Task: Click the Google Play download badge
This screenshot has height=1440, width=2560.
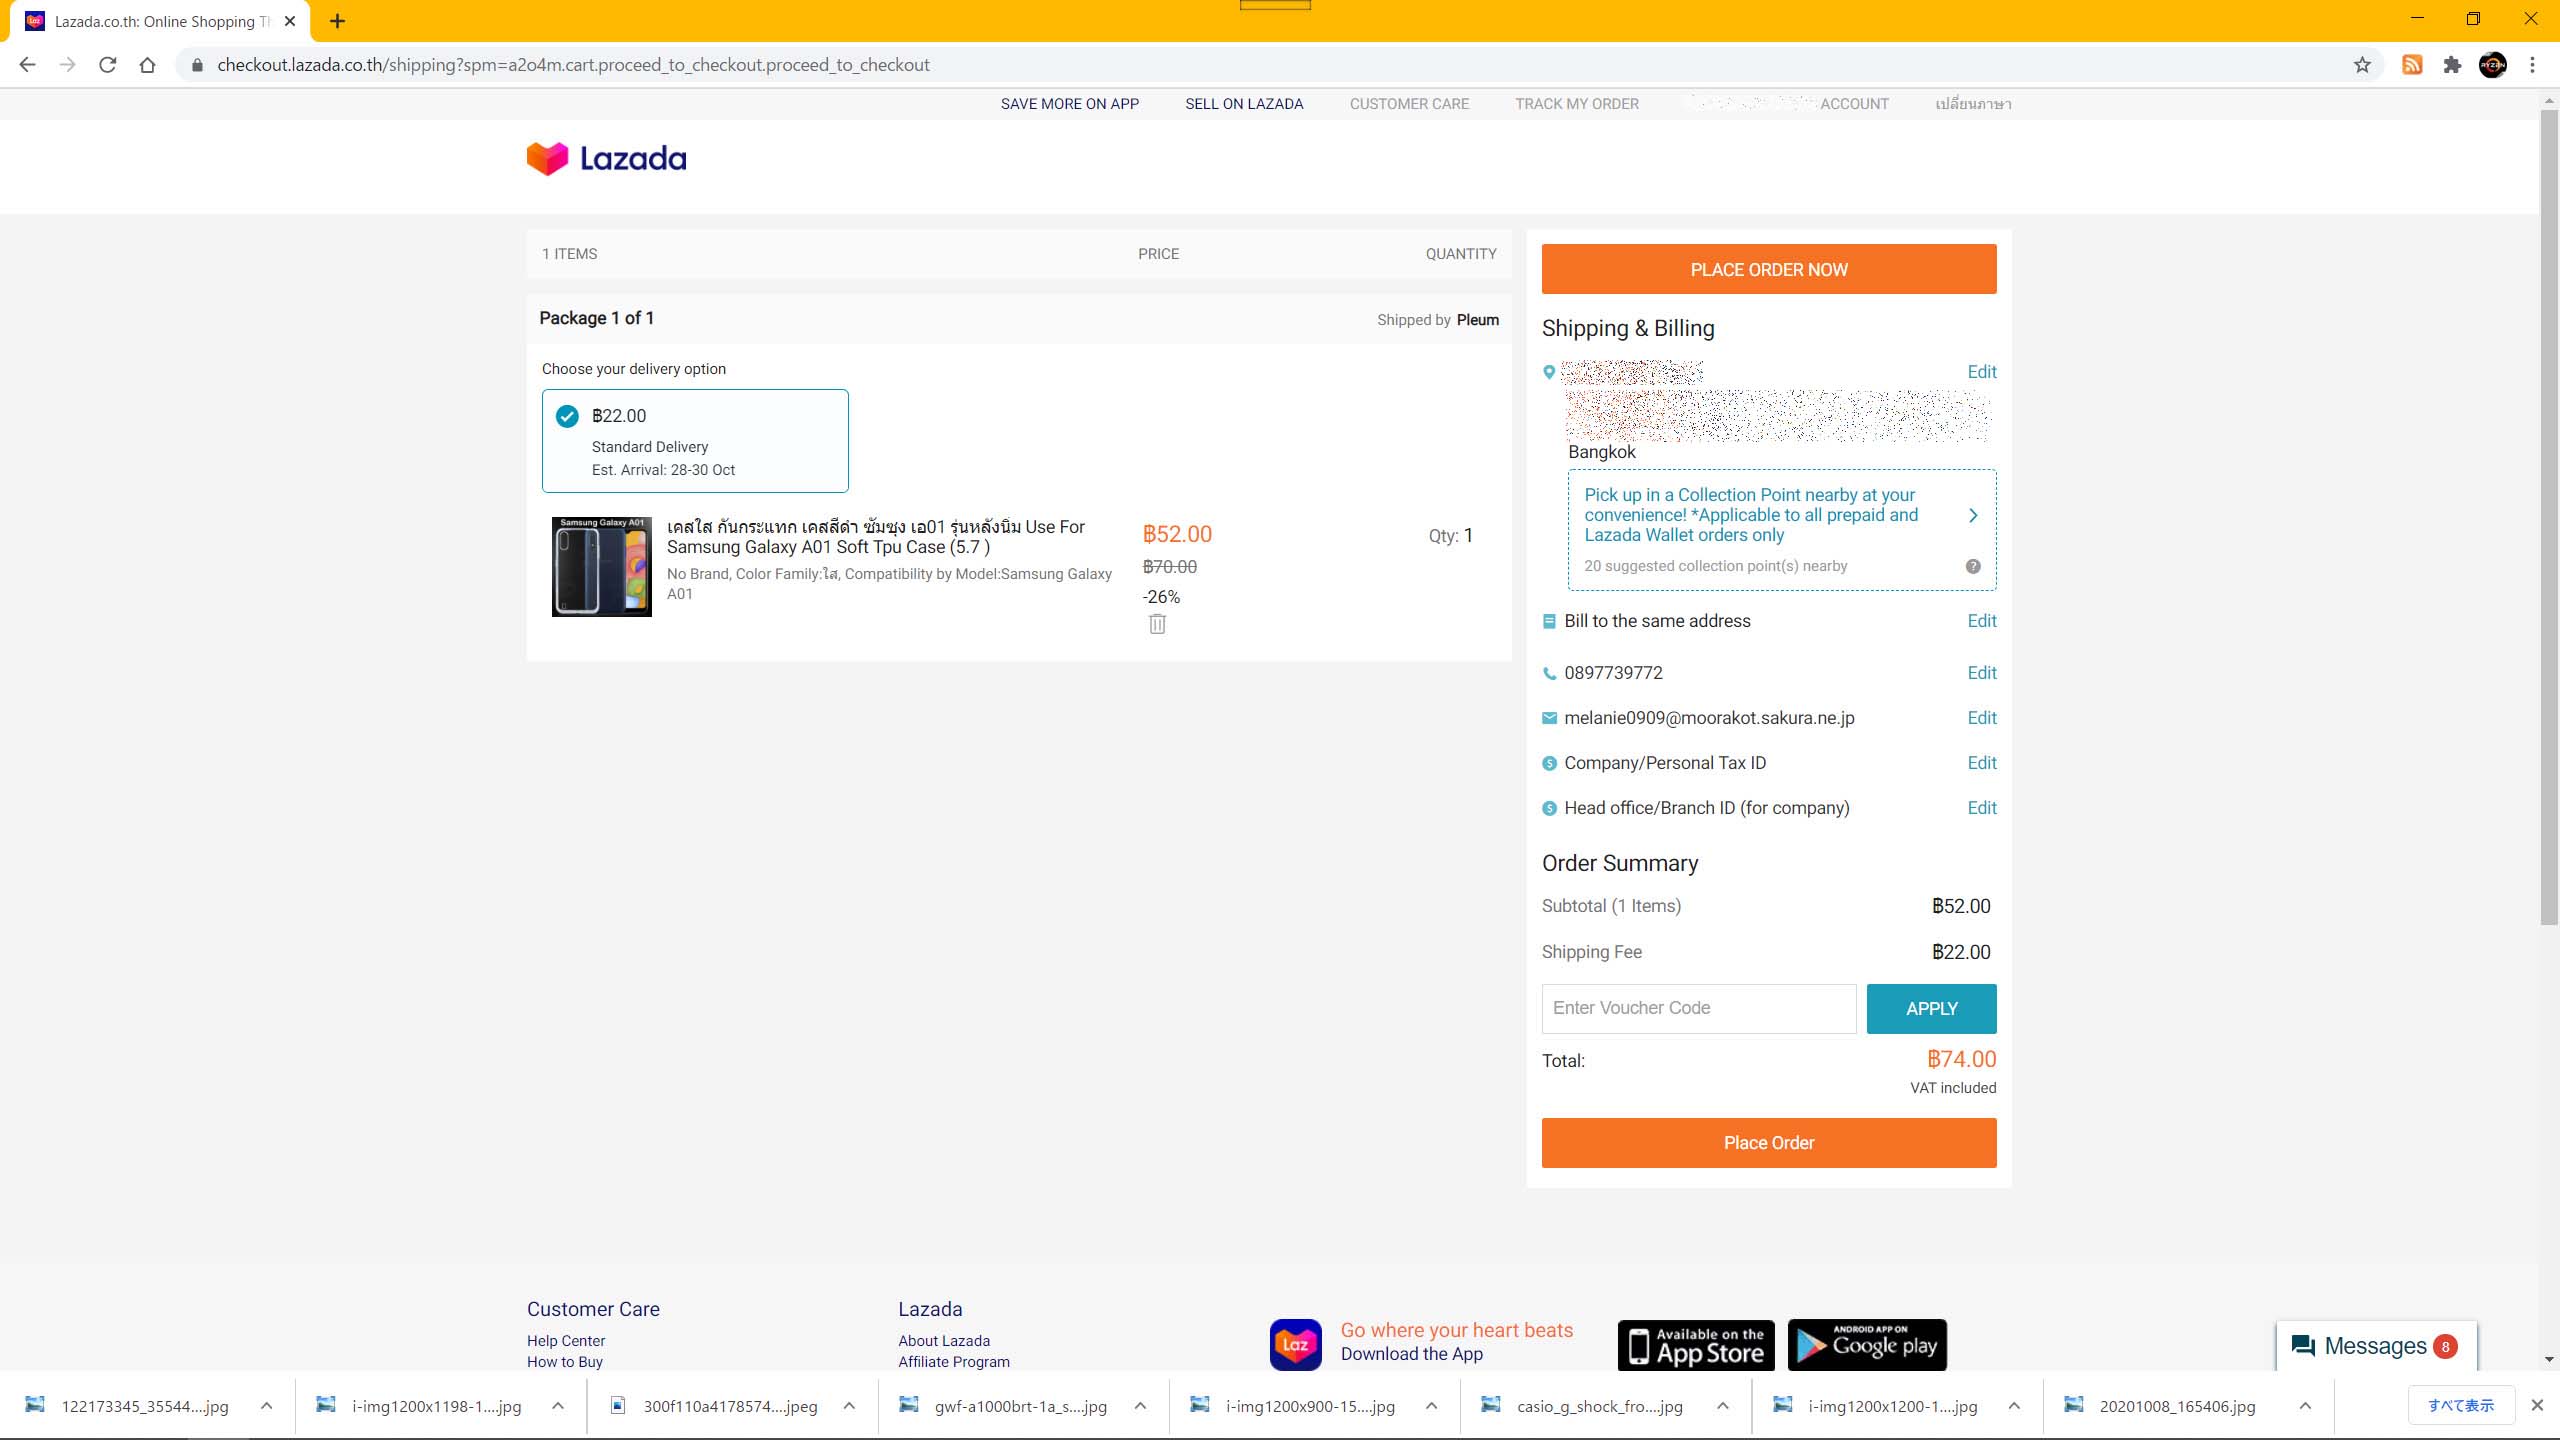Action: click(x=1867, y=1345)
